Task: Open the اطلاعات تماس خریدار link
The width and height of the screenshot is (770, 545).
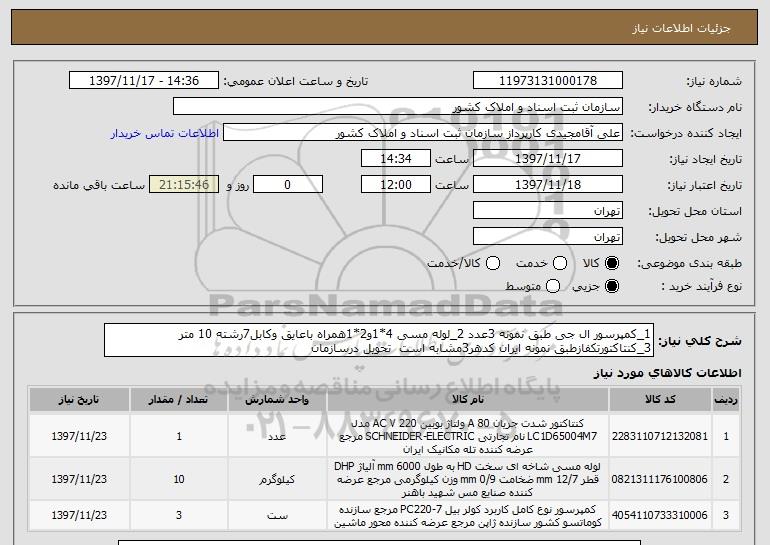Action: 165,133
